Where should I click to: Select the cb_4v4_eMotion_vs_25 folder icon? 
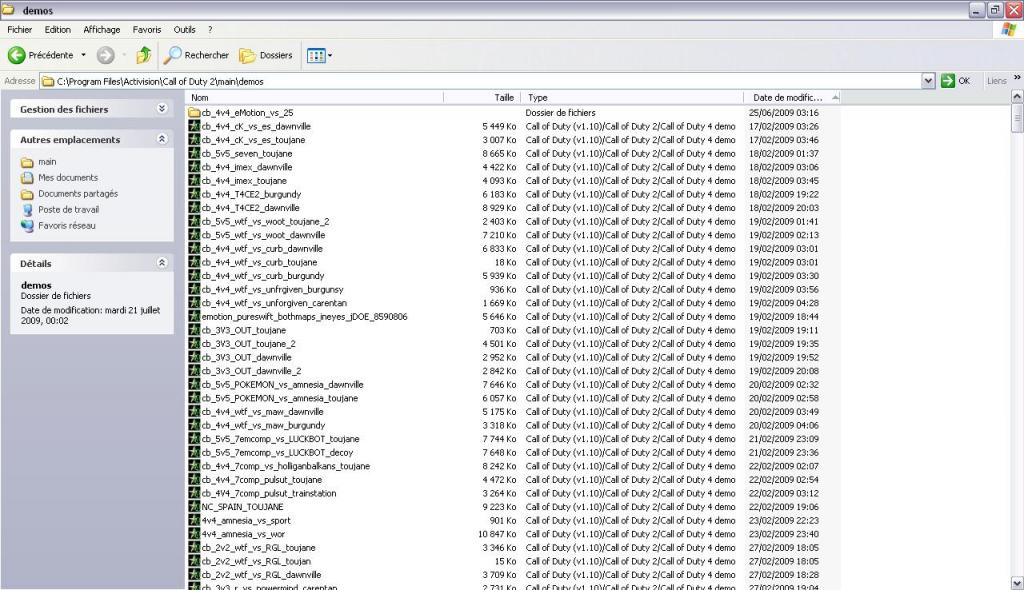tap(194, 112)
